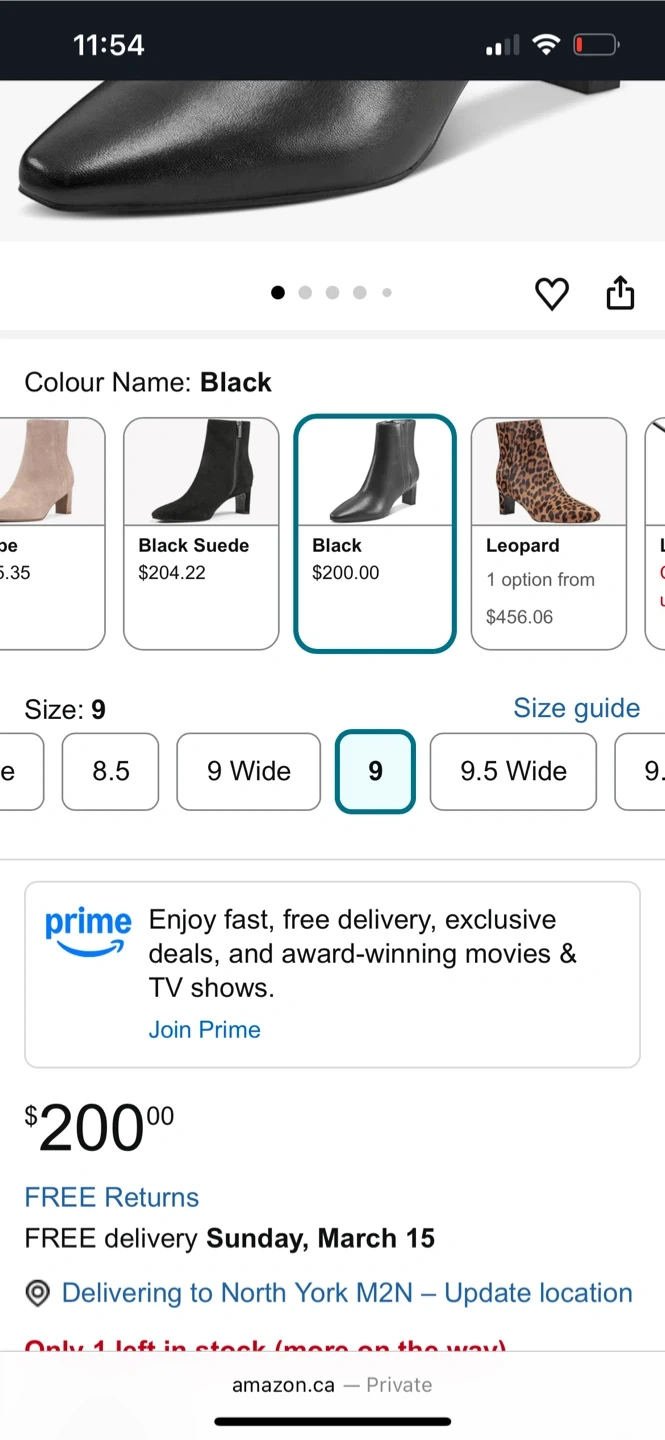The image size is (665, 1440).
Task: Jump to the second image pagination dot
Action: pyautogui.click(x=305, y=293)
